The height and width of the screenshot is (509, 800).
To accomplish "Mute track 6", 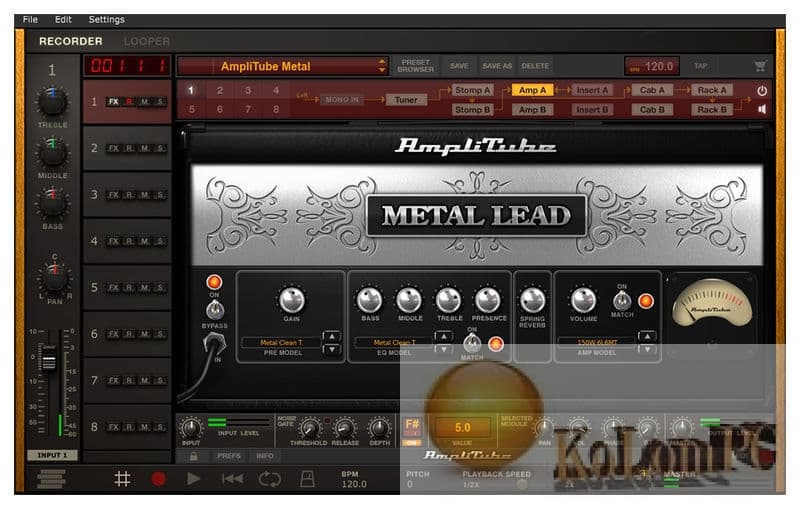I will tap(145, 334).
